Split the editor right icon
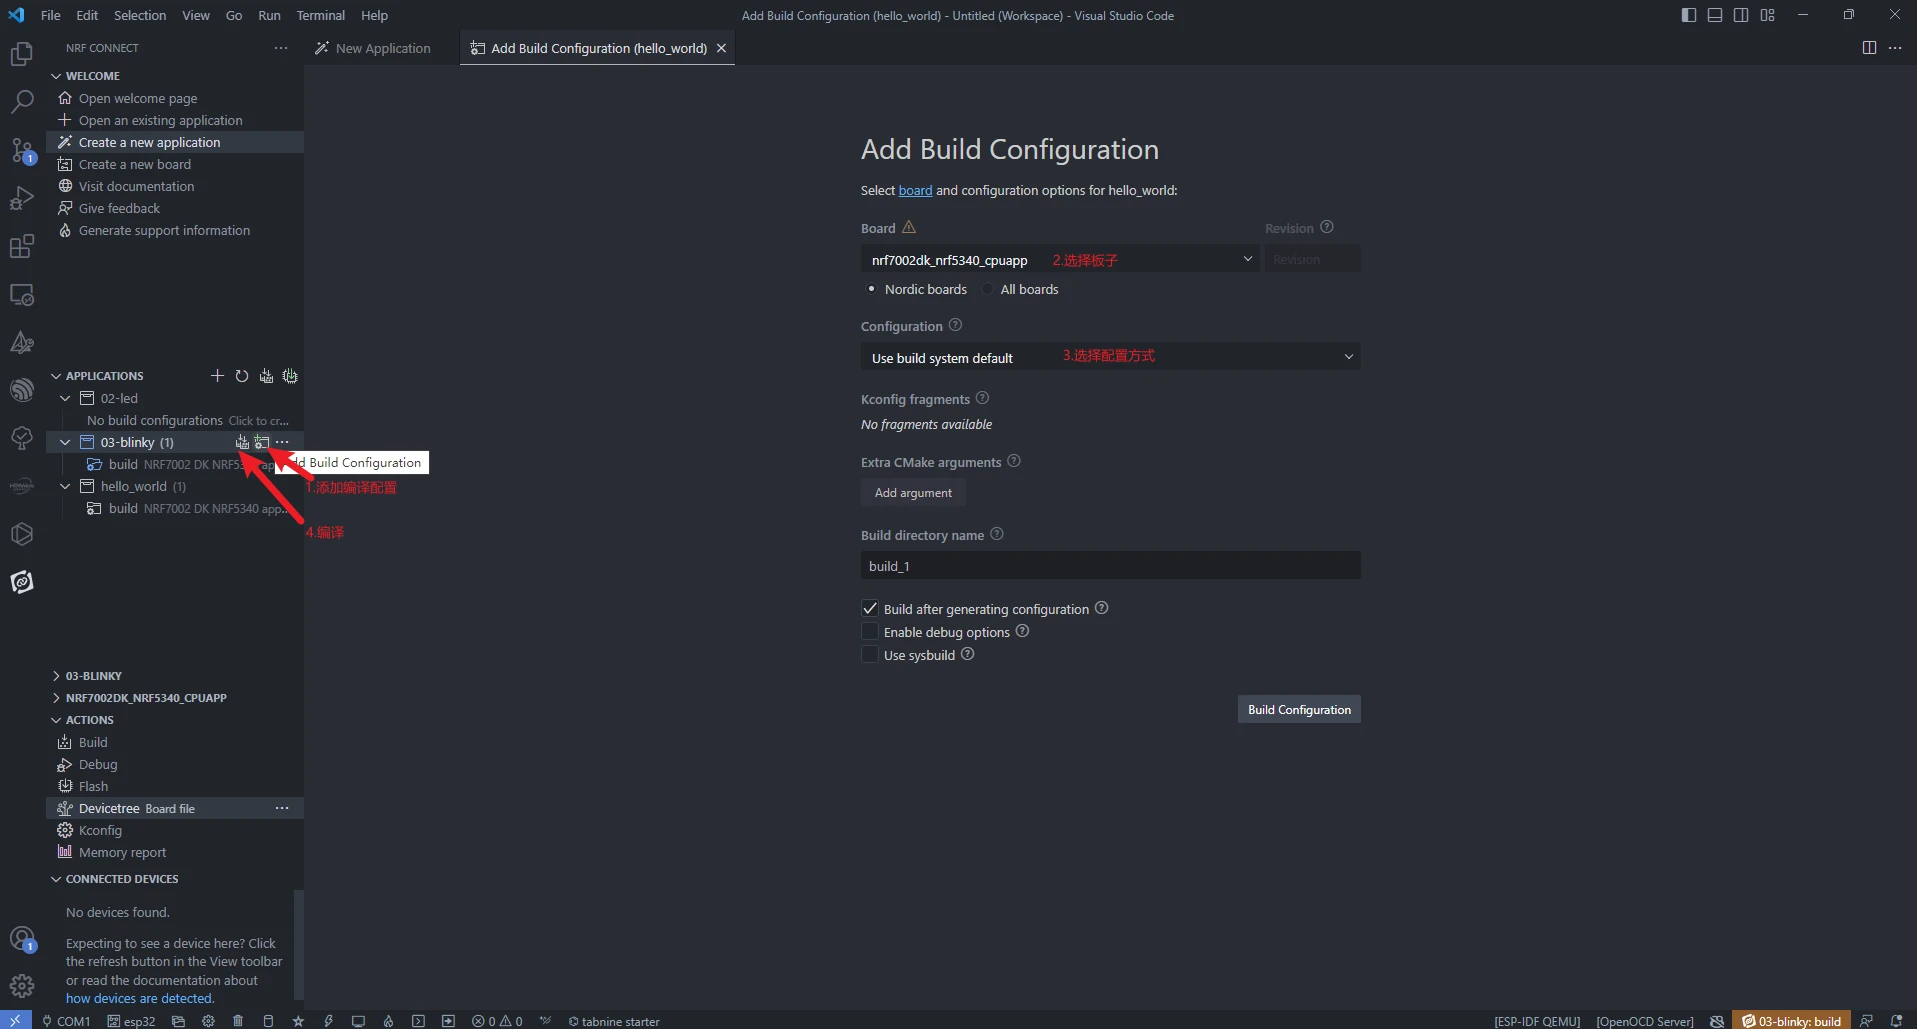The width and height of the screenshot is (1917, 1029). (x=1869, y=48)
